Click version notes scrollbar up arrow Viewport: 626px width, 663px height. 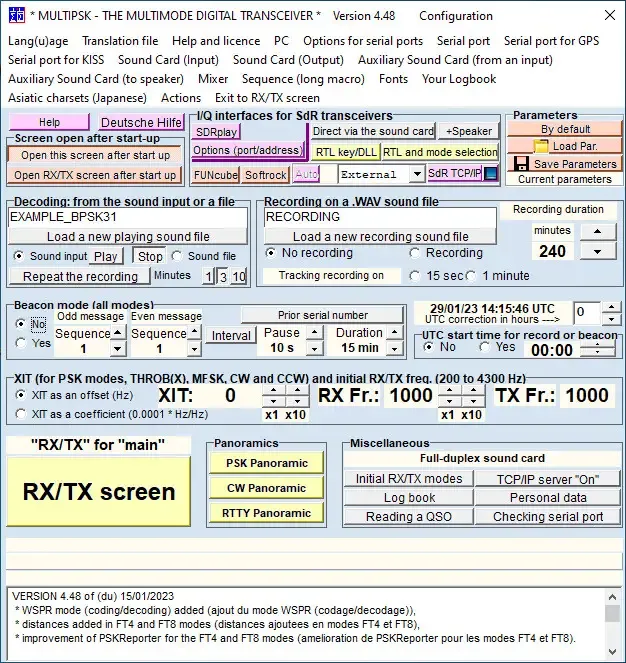click(x=612, y=597)
